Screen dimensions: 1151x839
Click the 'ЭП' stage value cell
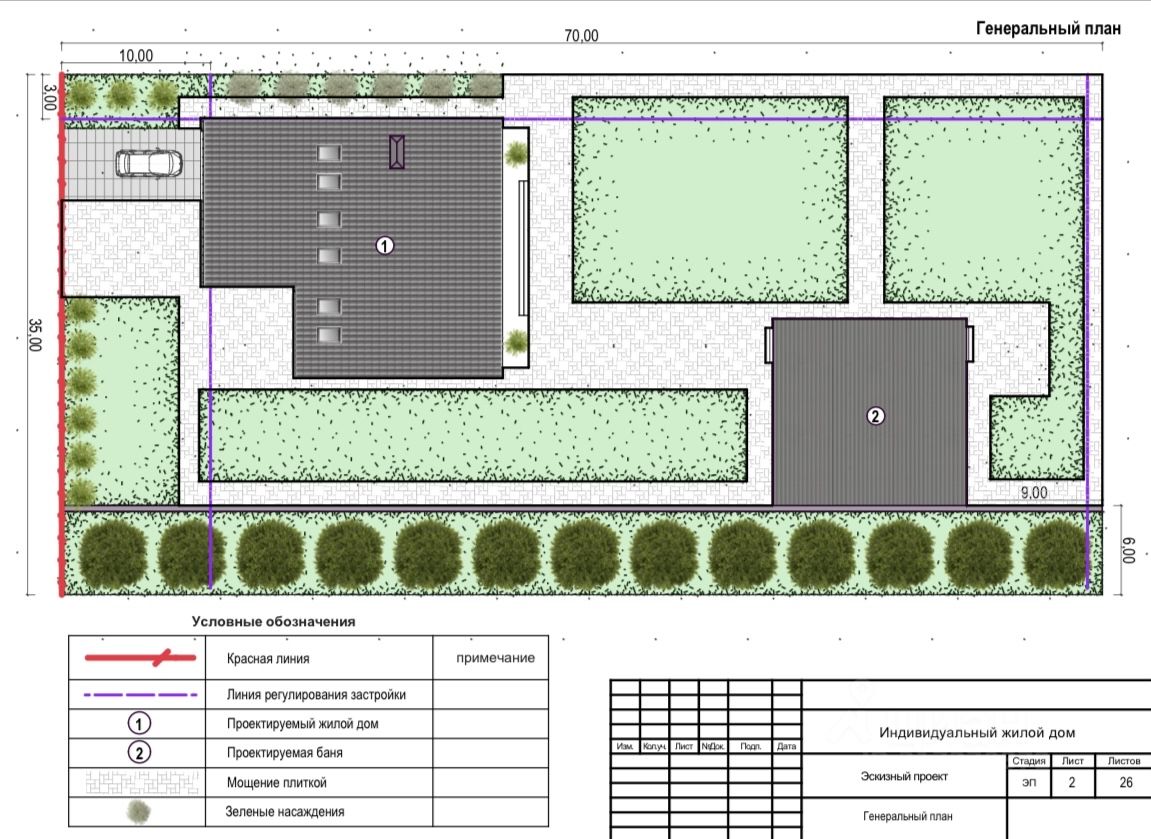click(1029, 782)
